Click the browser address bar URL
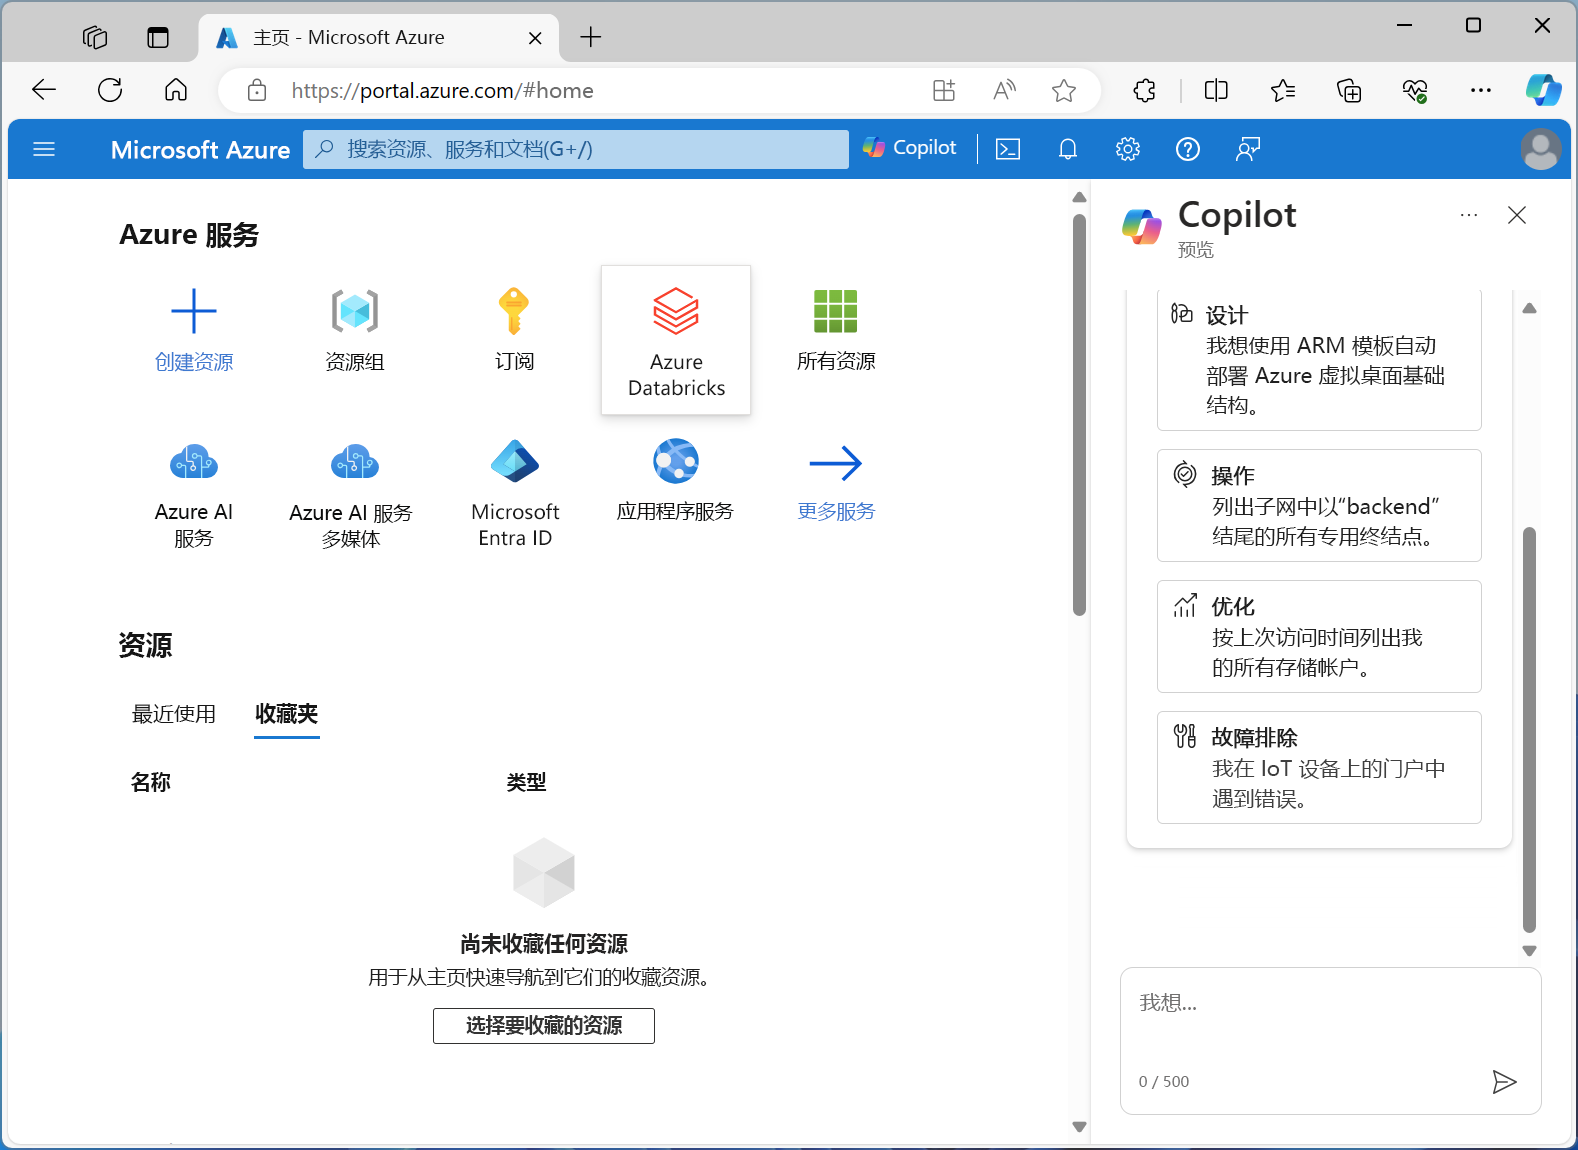Viewport: 1578px width, 1150px height. tap(443, 91)
